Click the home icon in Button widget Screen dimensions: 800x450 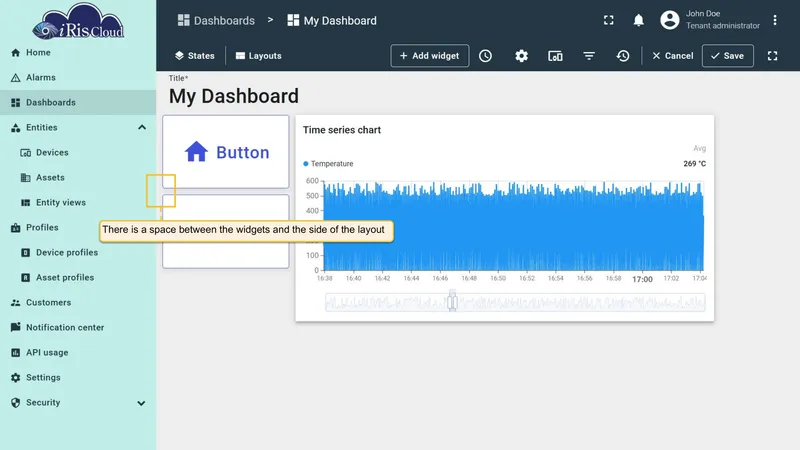coord(196,152)
